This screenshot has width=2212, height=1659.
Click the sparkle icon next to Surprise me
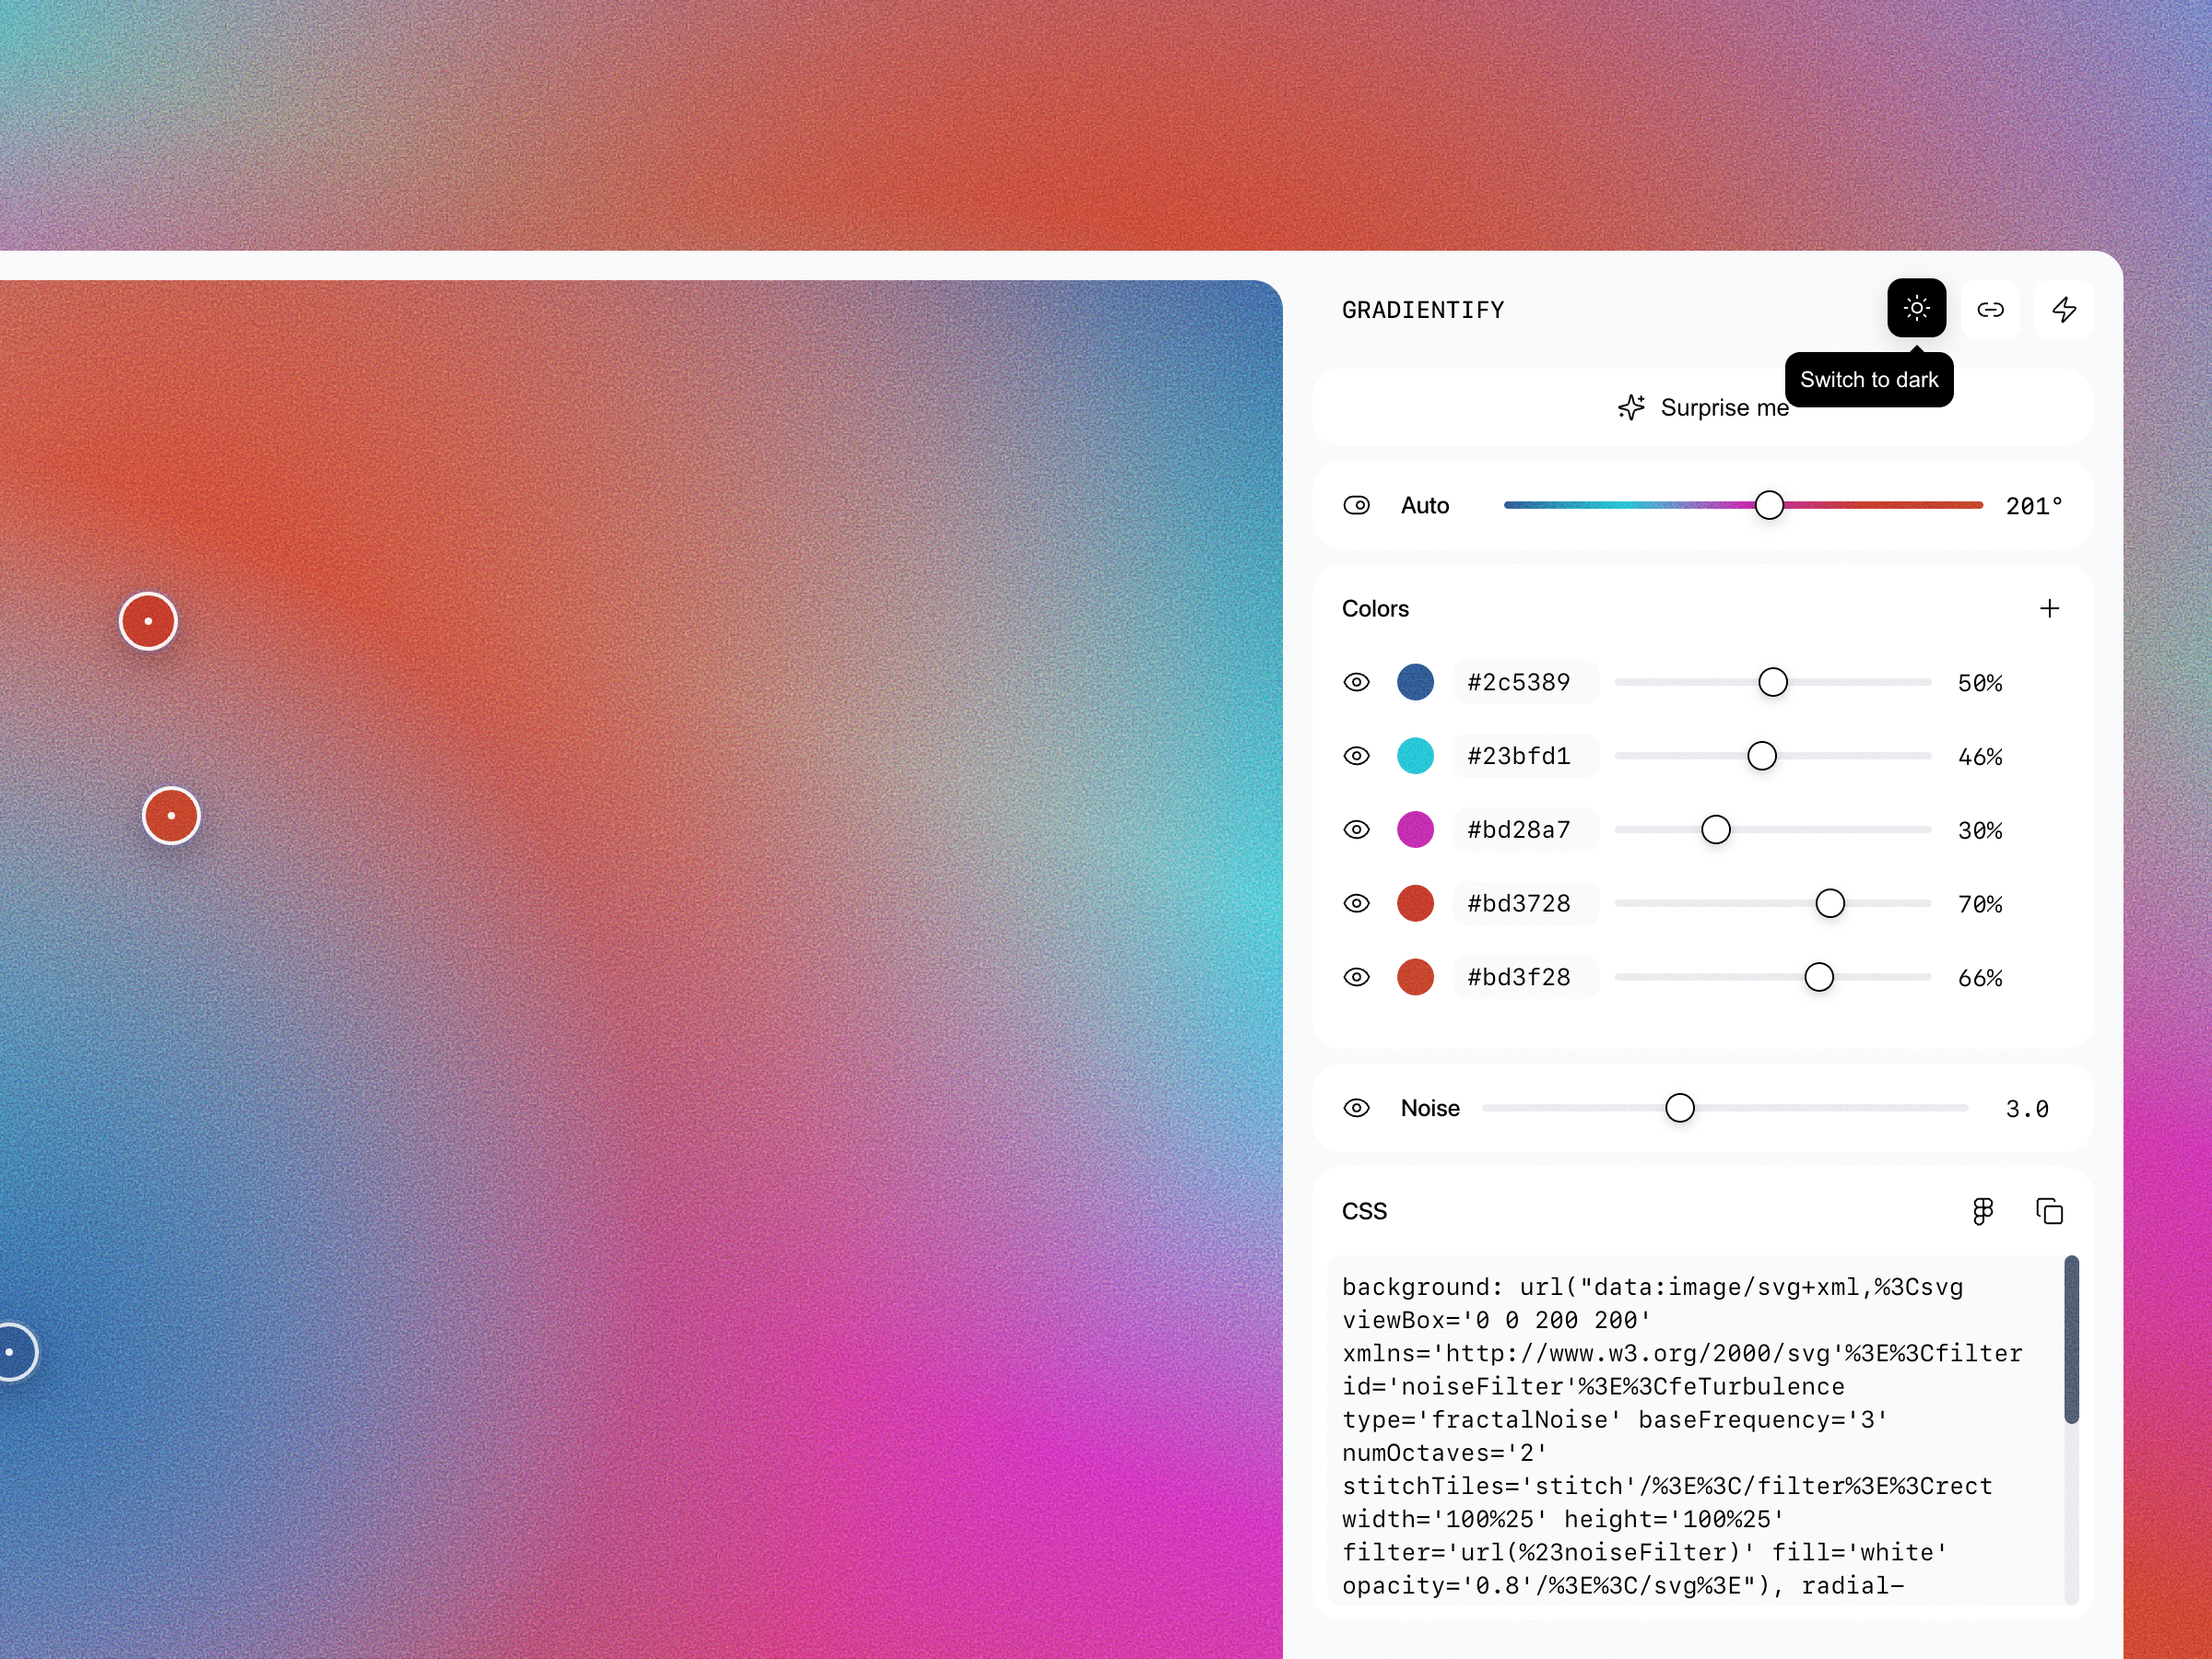1631,407
